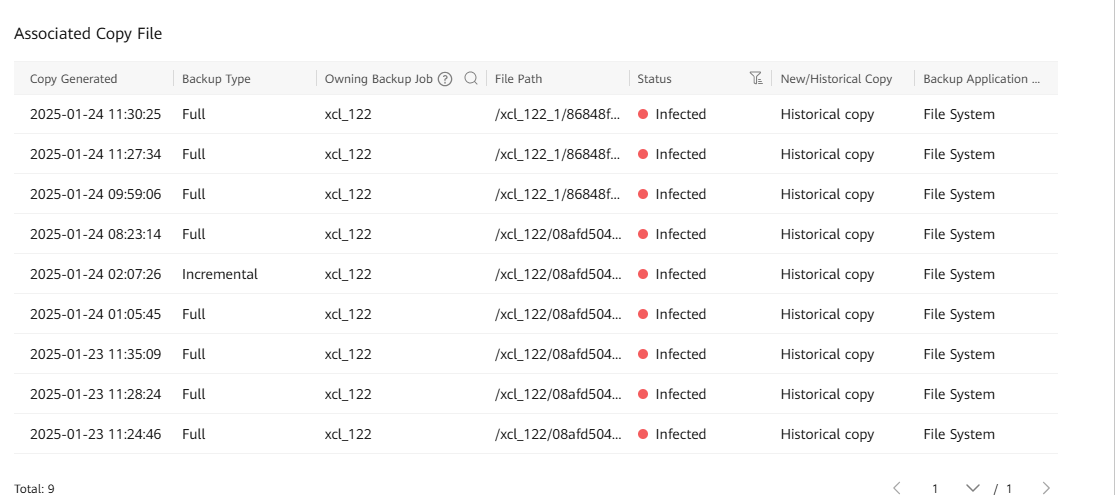Image resolution: width=1115 pixels, height=495 pixels.
Task: Click the New/Historical Copy column header
Action: [x=836, y=79]
